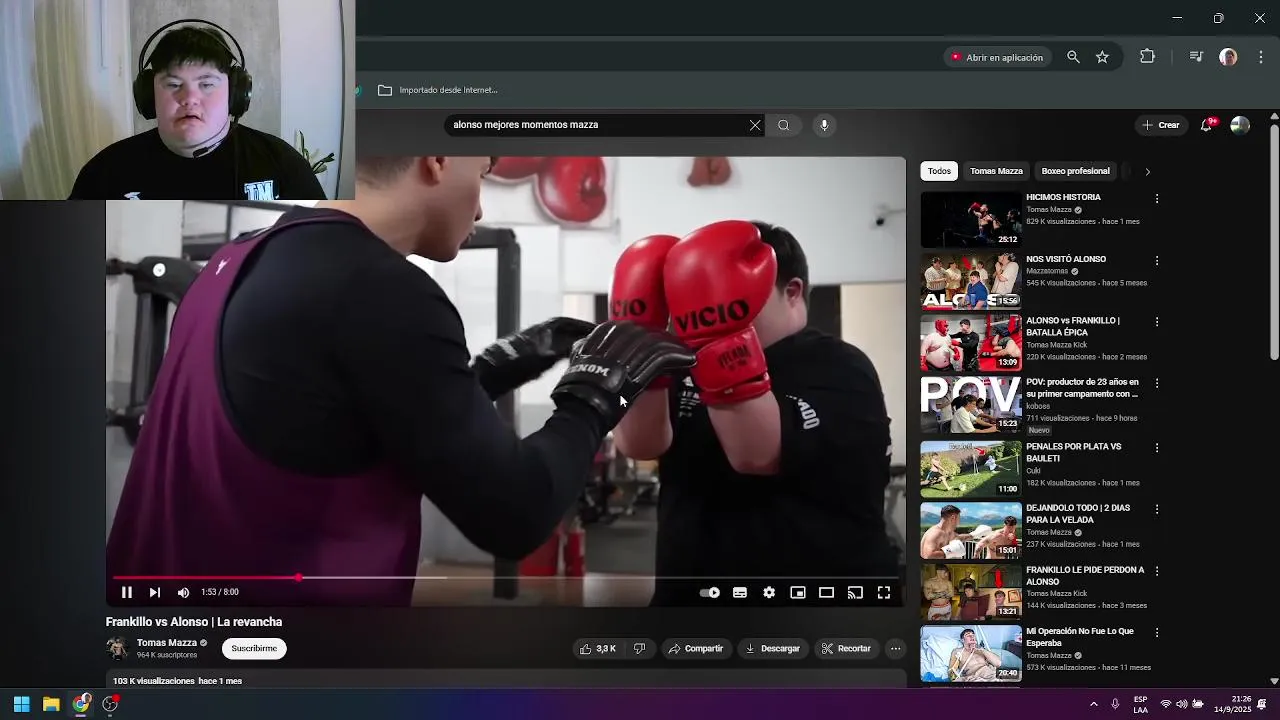Edit the YouTube search field
Image resolution: width=1280 pixels, height=720 pixels.
[x=595, y=125]
